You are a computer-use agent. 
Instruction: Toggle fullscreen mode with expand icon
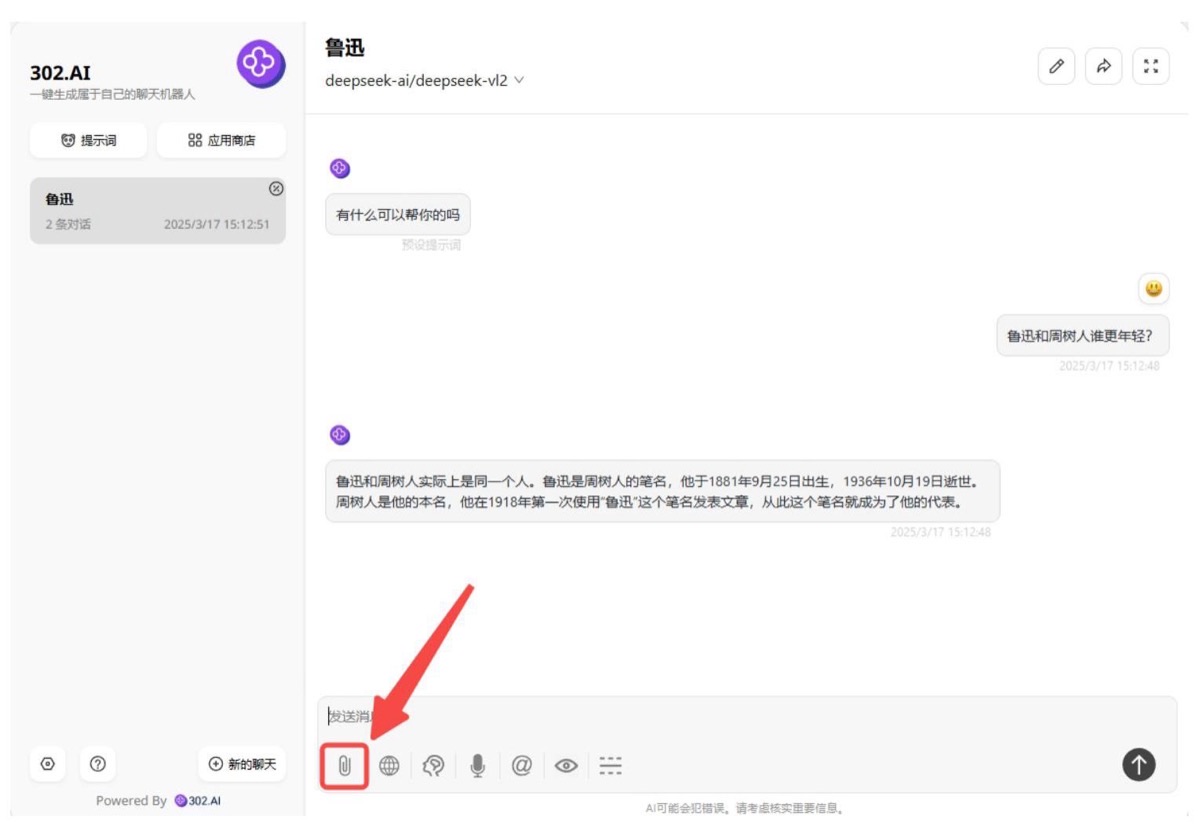pyautogui.click(x=1151, y=66)
